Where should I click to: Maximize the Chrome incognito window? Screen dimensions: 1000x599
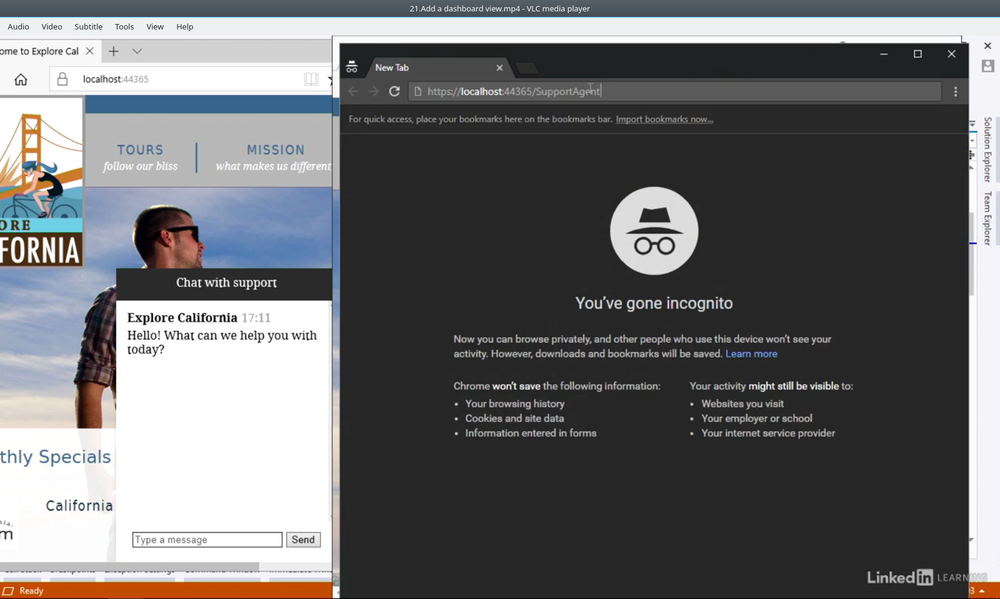918,54
